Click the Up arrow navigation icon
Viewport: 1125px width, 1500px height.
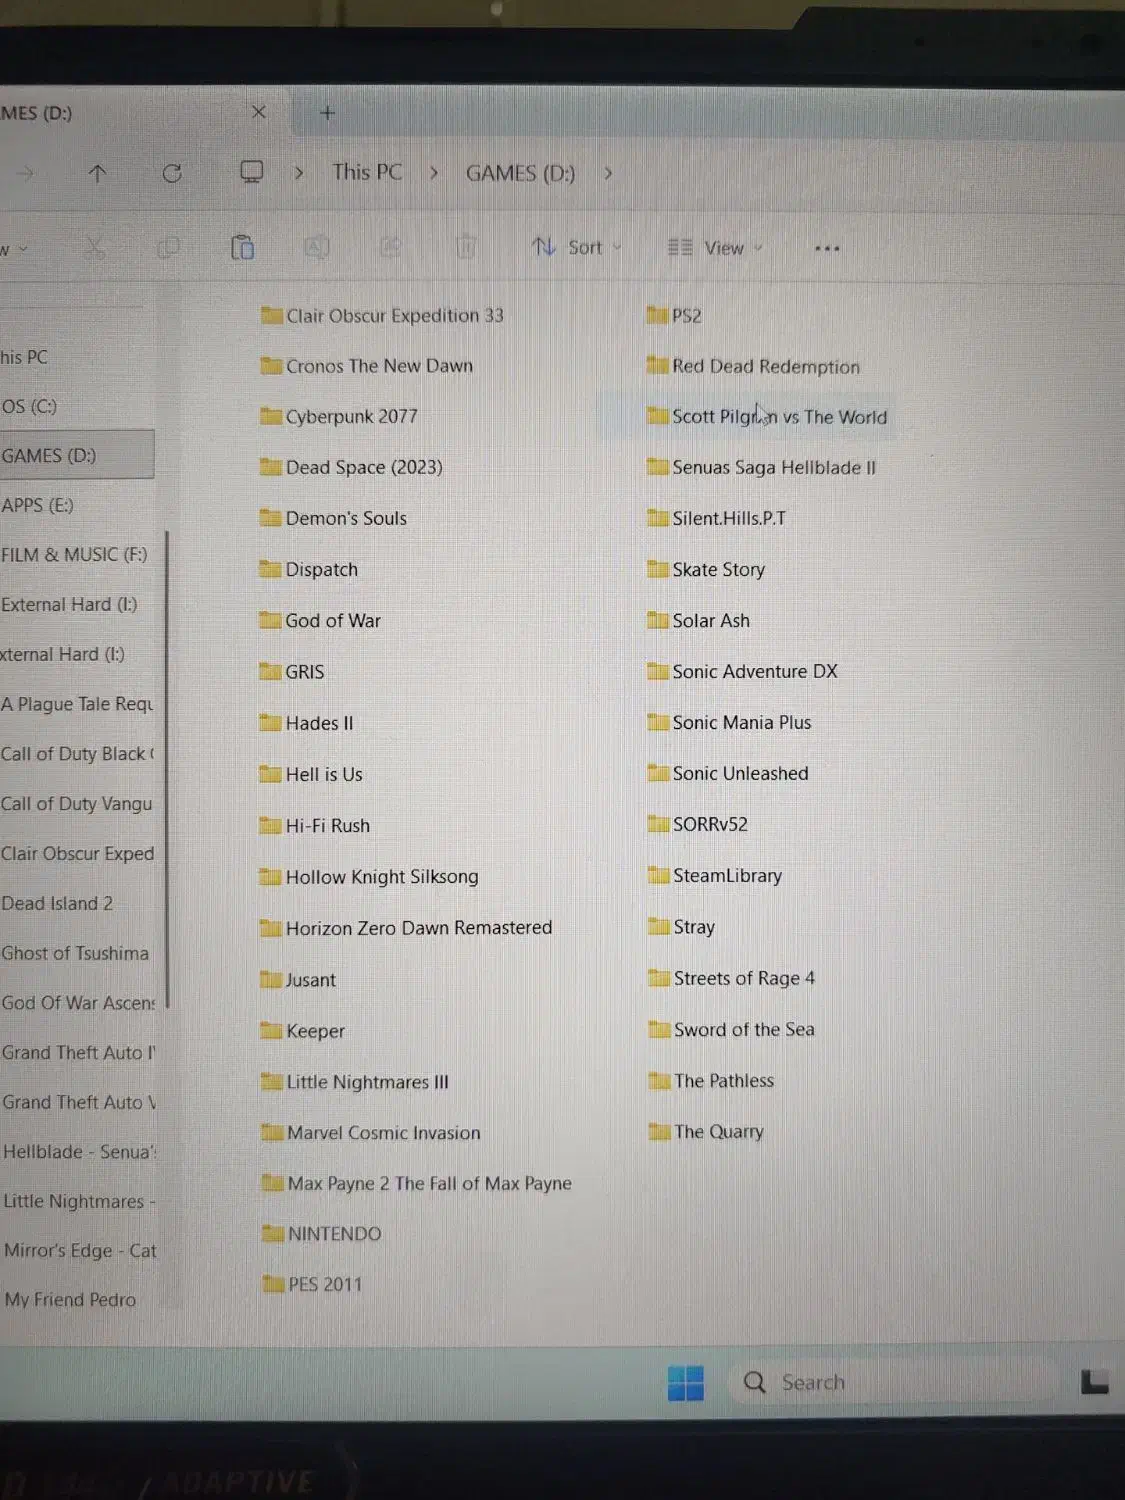(97, 174)
